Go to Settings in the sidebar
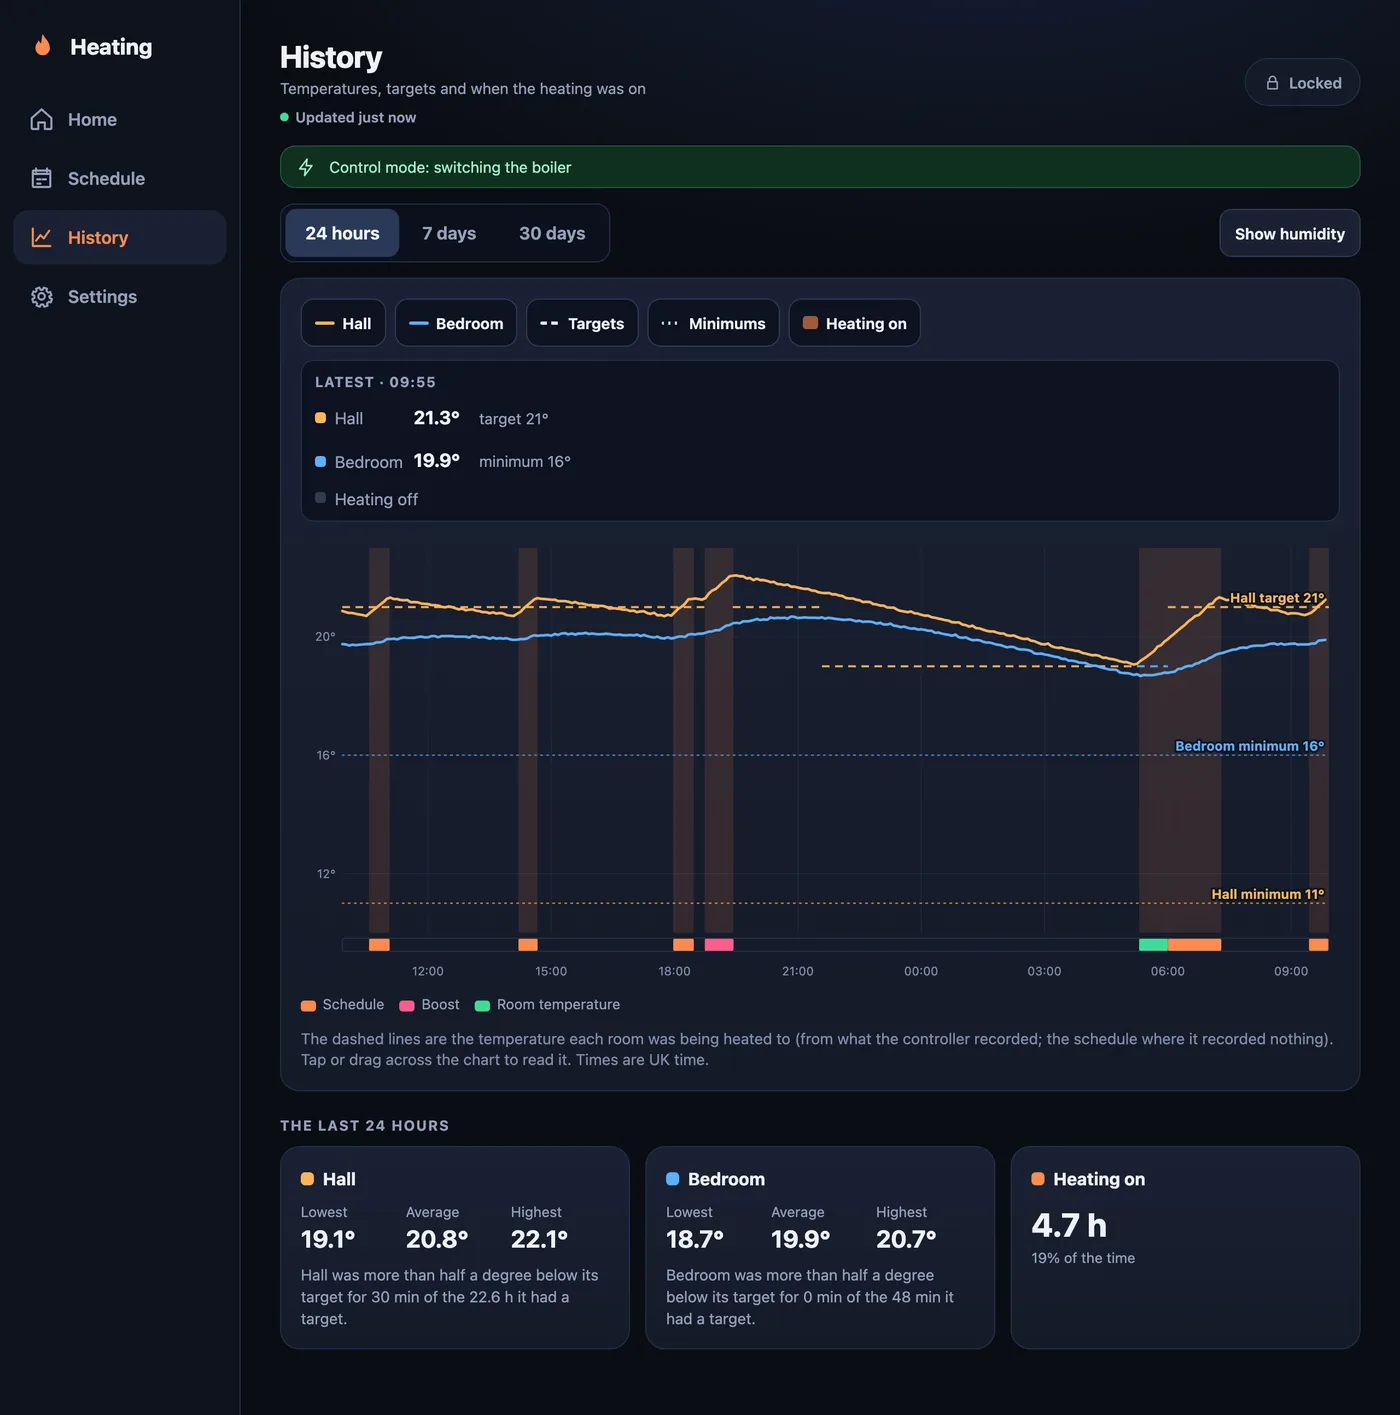Screen dimensions: 1400x1415 pyautogui.click(x=120, y=296)
